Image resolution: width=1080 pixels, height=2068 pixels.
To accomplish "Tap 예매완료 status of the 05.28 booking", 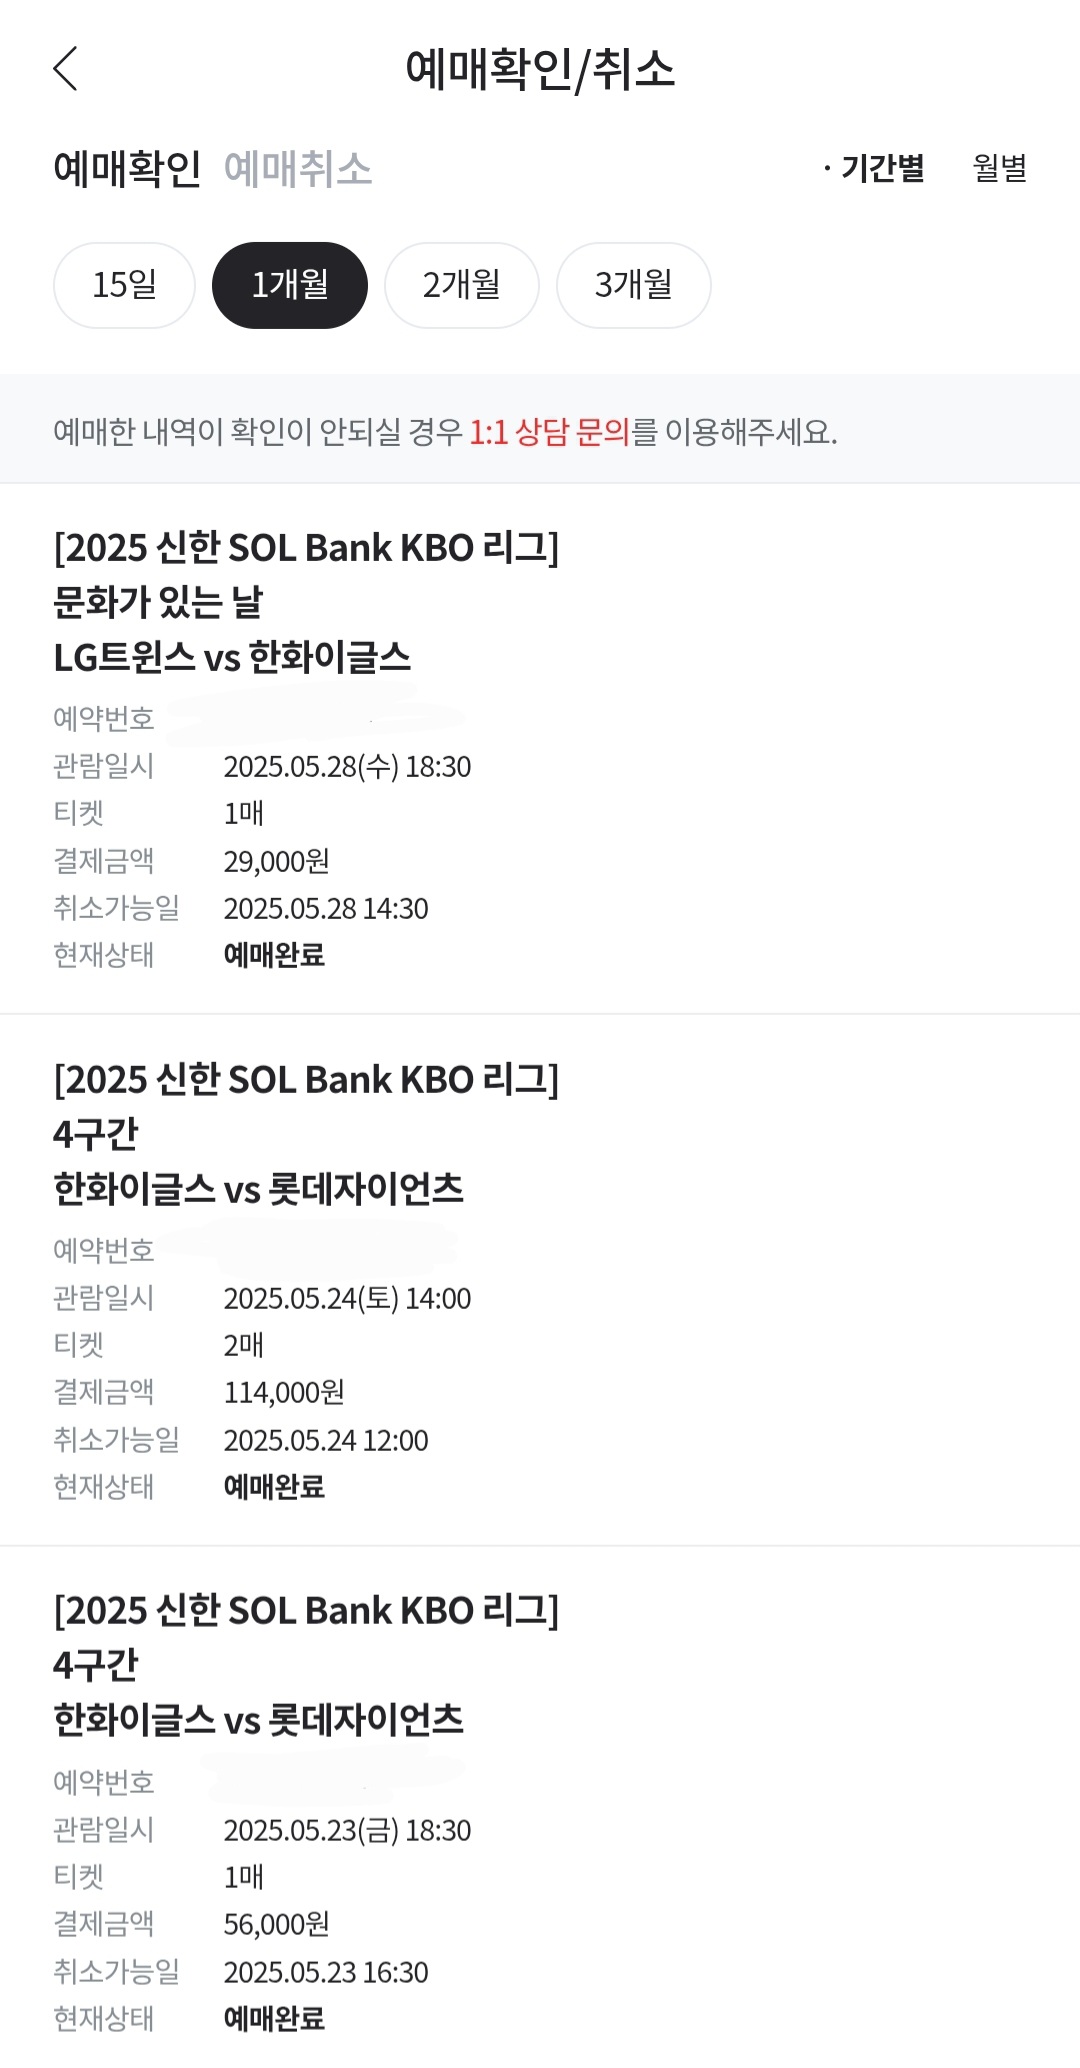I will 274,955.
